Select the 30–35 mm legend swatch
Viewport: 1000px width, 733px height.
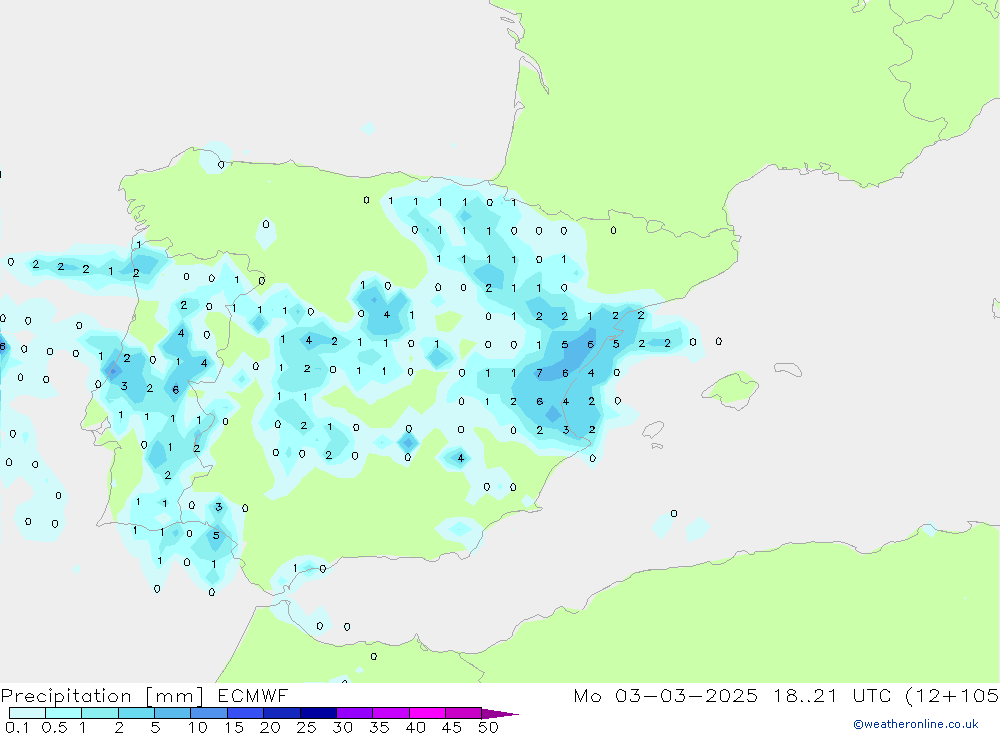pyautogui.click(x=354, y=713)
